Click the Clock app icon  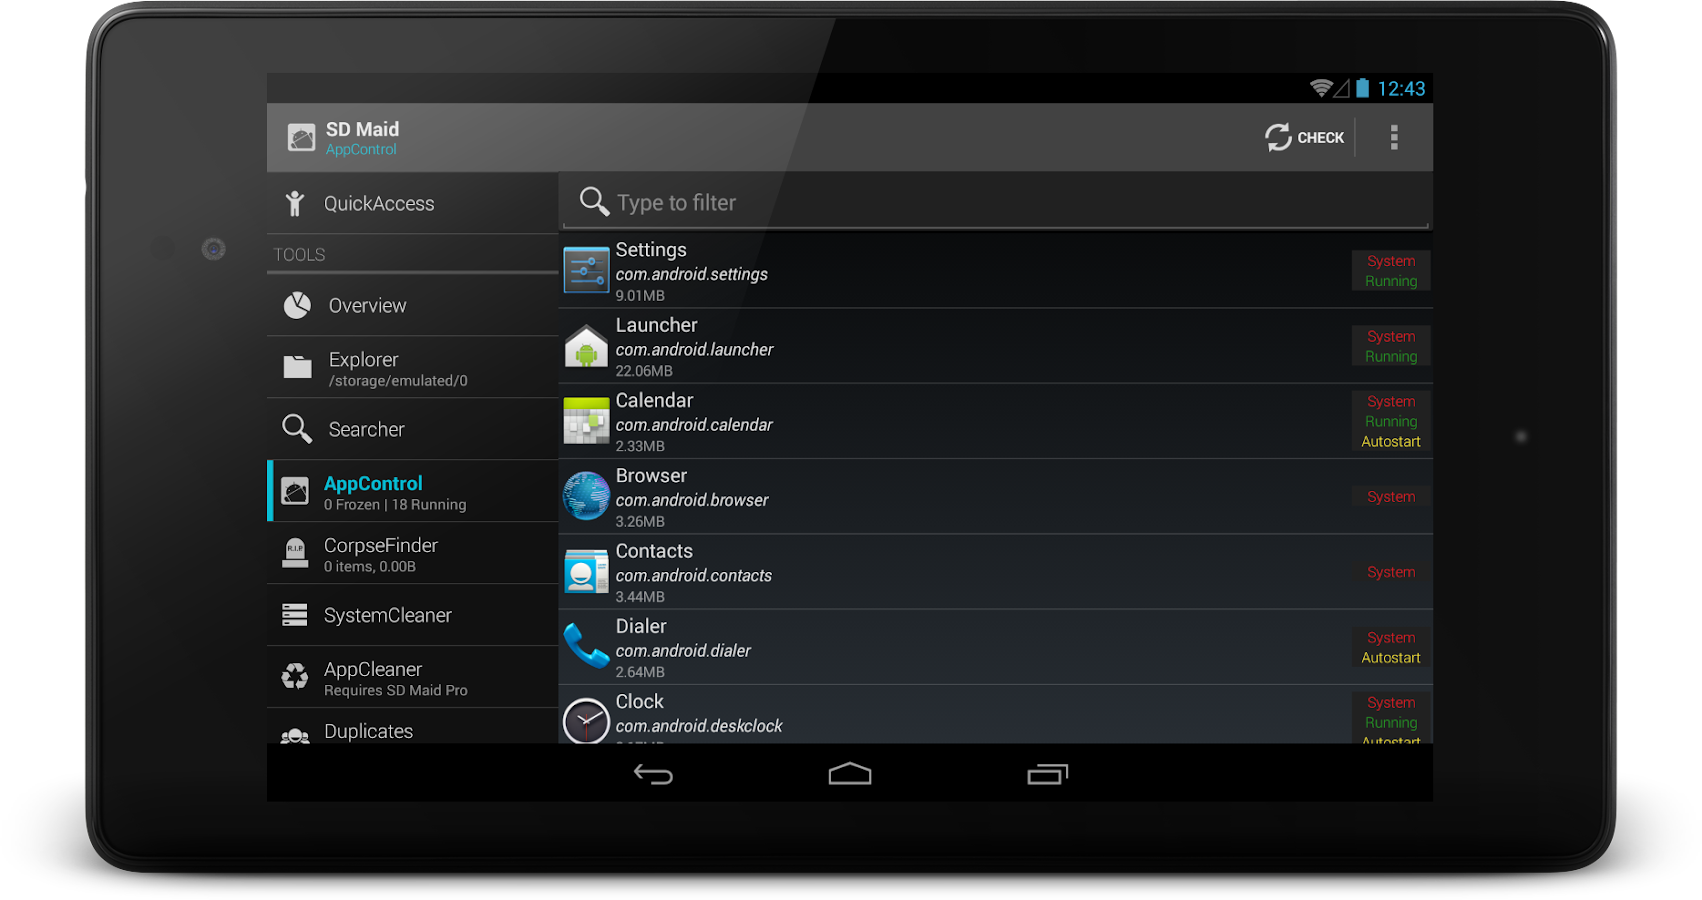click(586, 720)
